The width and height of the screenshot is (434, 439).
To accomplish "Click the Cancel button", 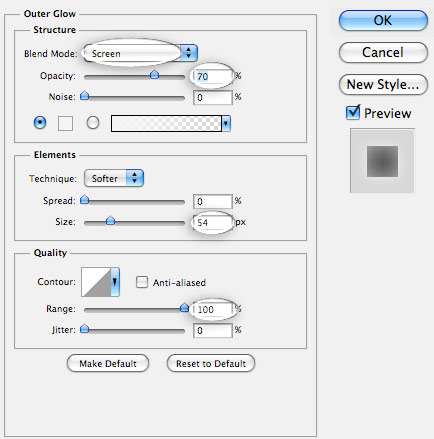I will pos(383,52).
